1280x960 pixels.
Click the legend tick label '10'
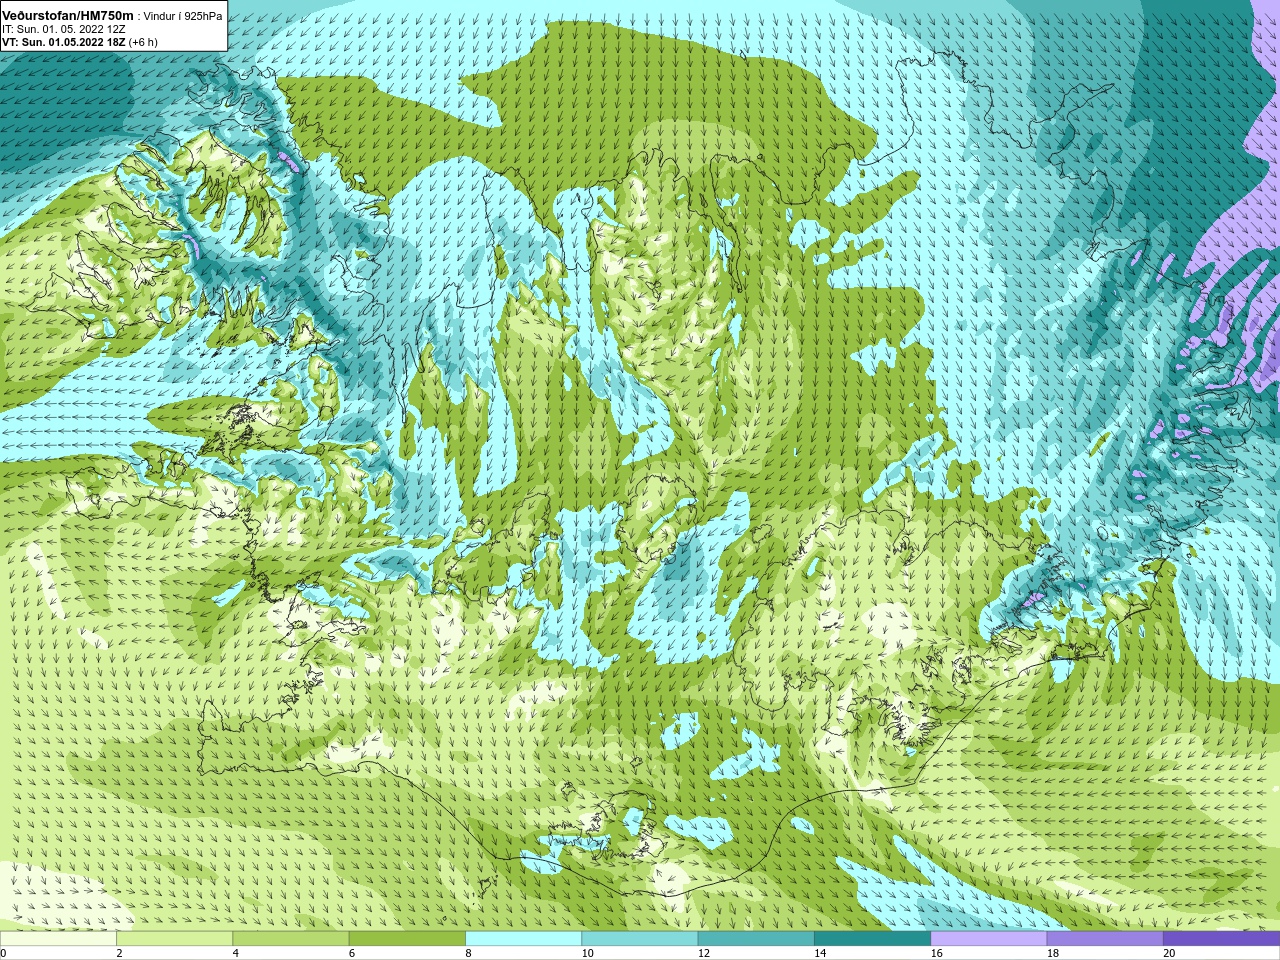[x=587, y=953]
